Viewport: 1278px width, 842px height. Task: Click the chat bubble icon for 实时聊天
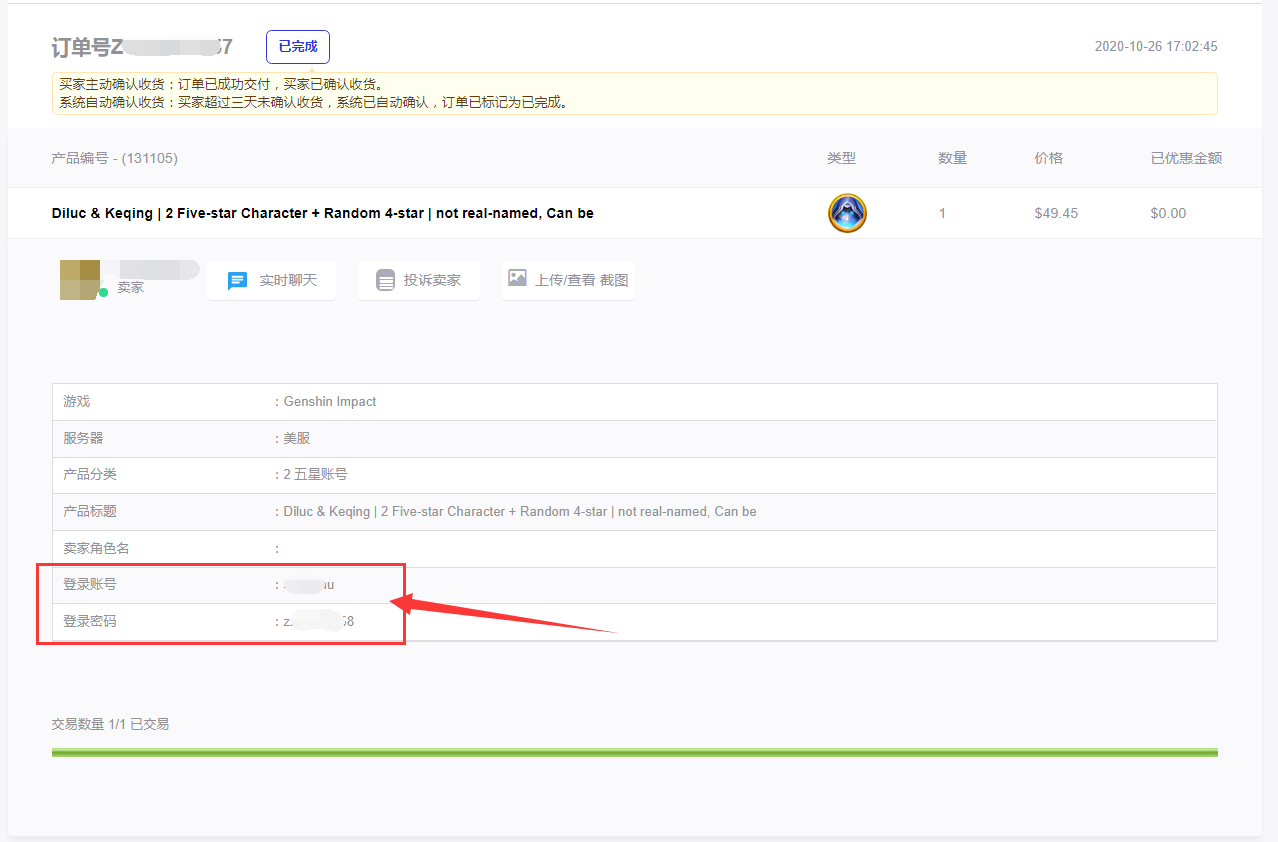(x=237, y=280)
